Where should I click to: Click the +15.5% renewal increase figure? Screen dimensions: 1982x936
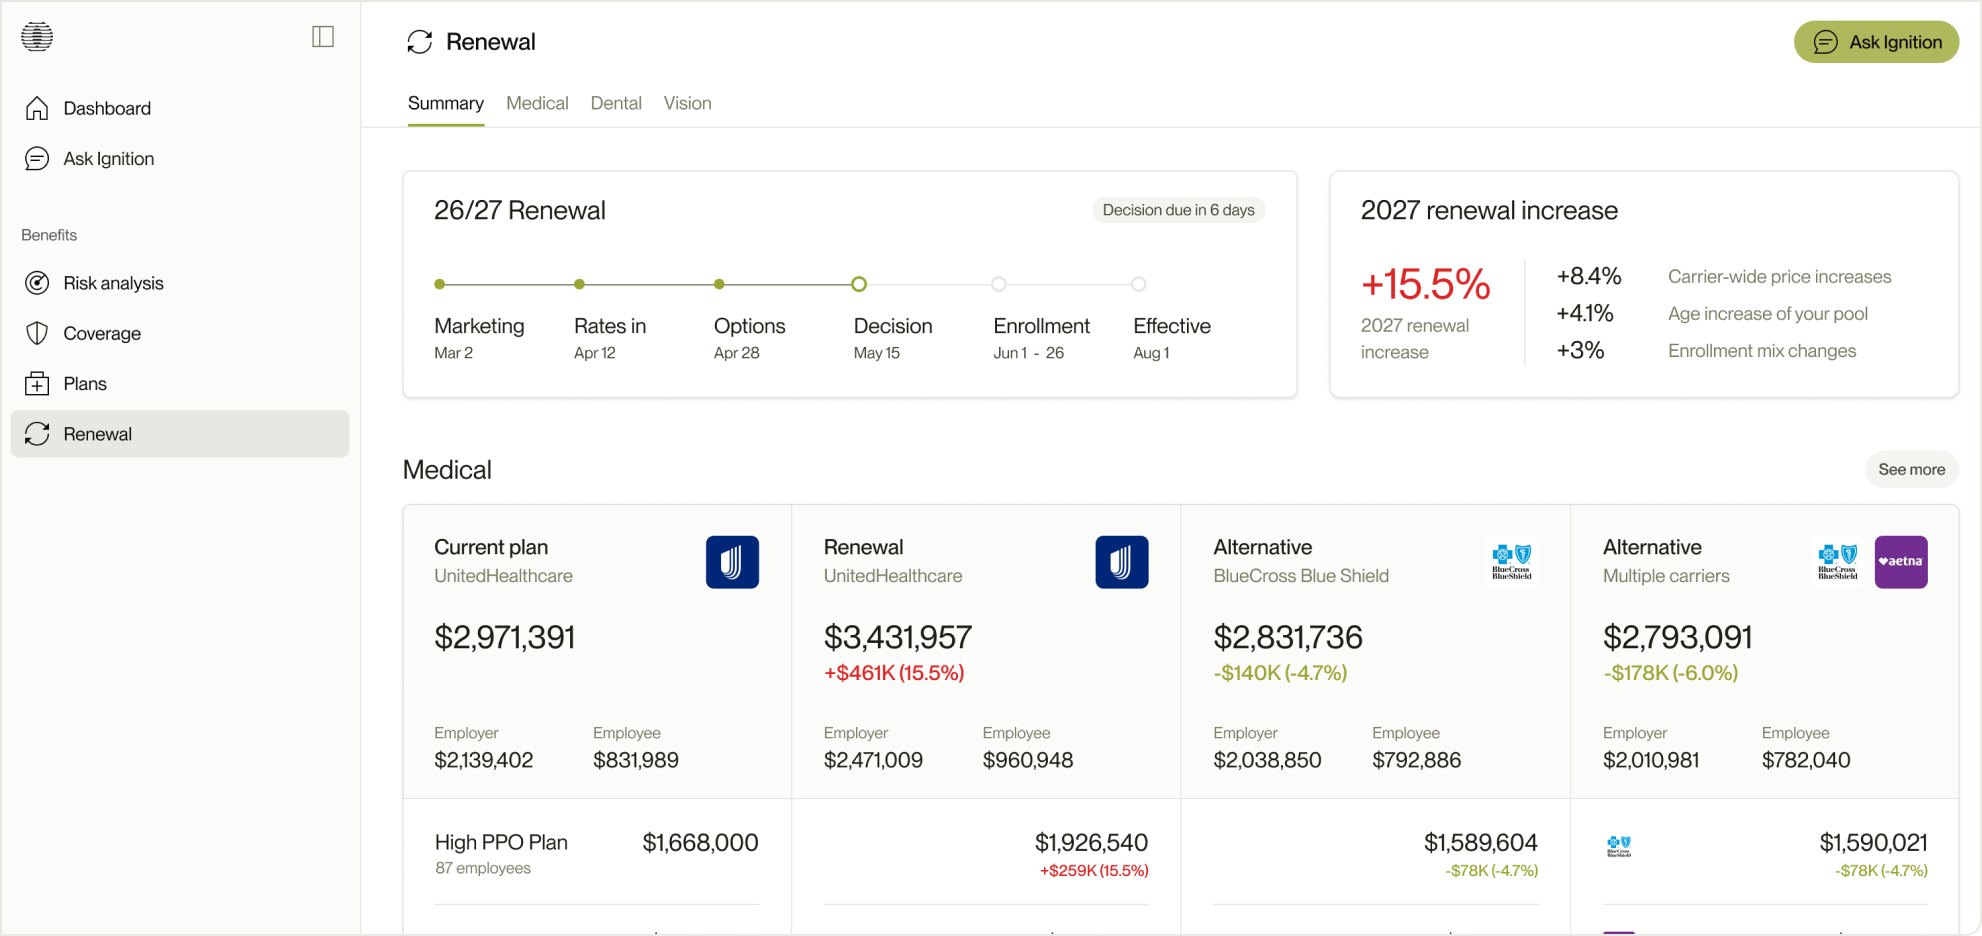[1425, 284]
